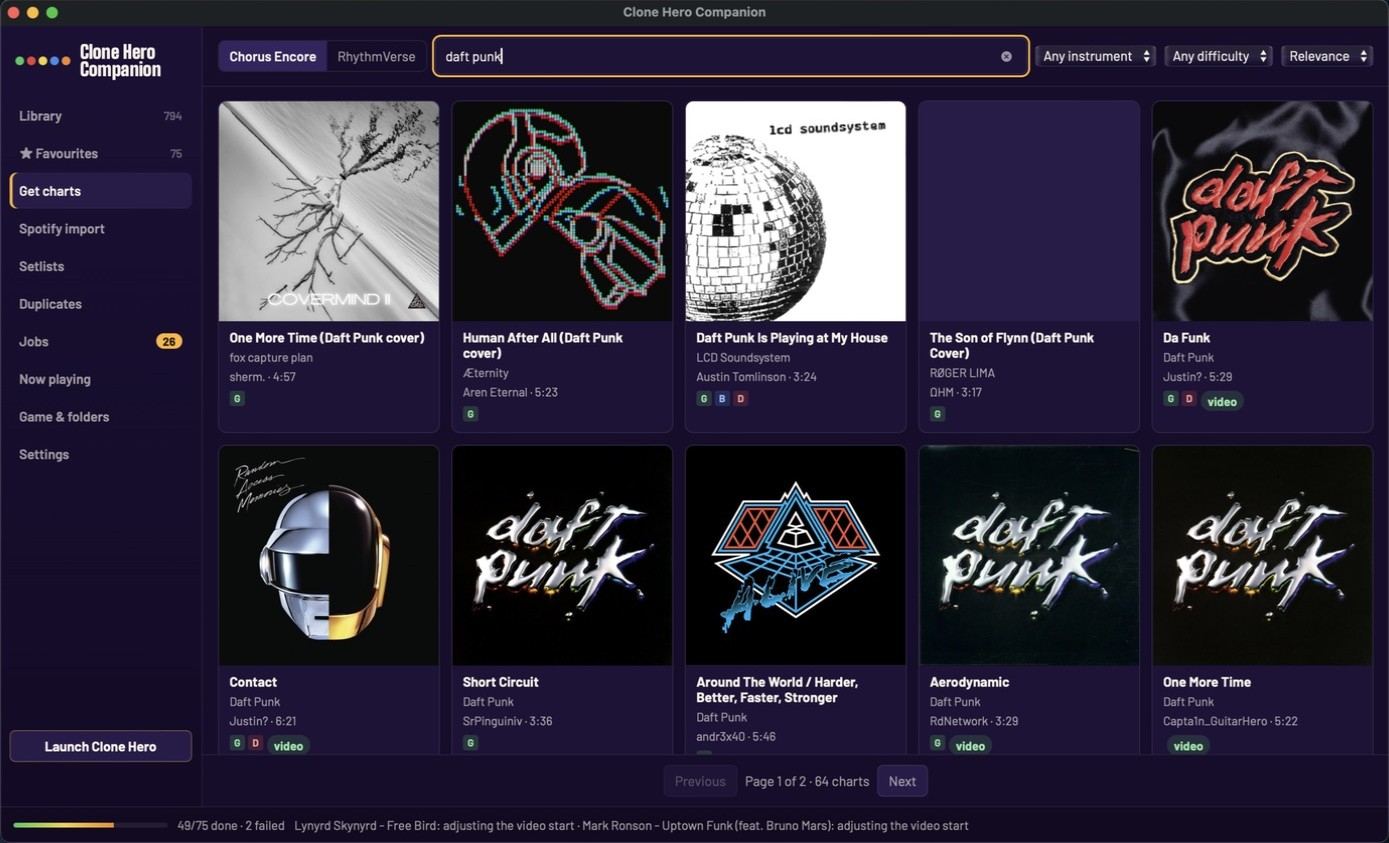Click the G badge on the Short Circuit card
This screenshot has height=843, width=1389.
[470, 743]
